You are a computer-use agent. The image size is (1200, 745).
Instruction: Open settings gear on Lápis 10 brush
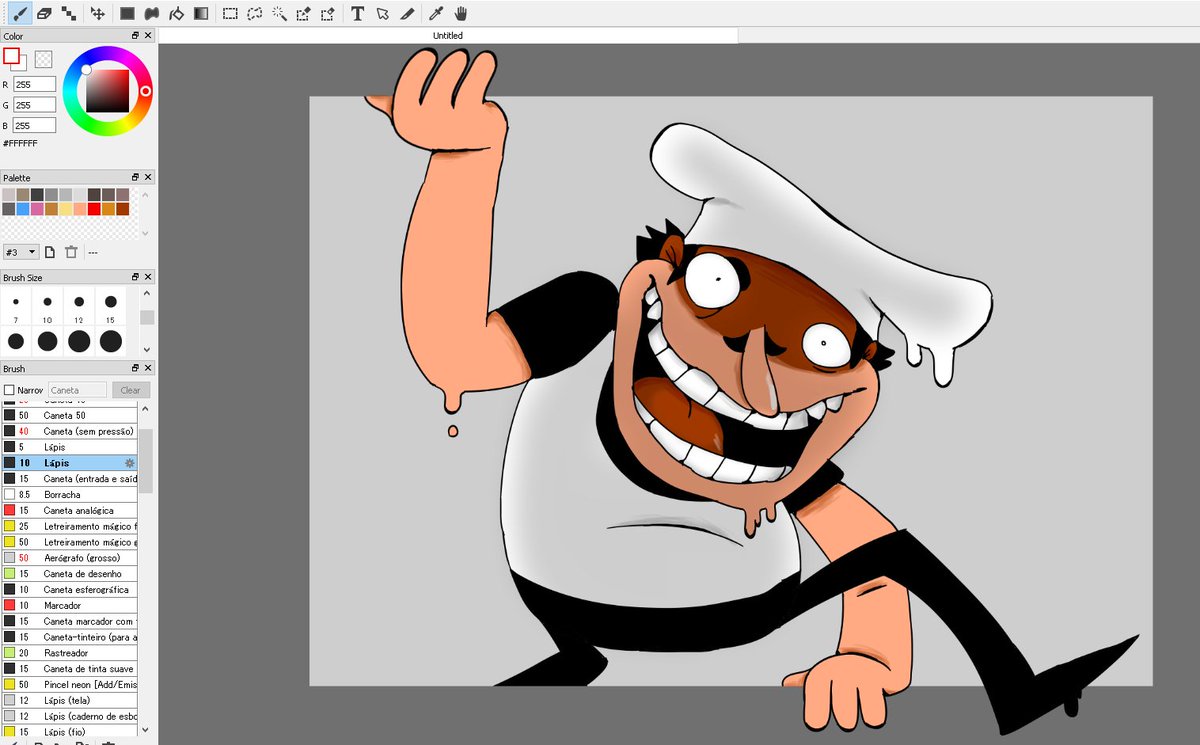(129, 463)
